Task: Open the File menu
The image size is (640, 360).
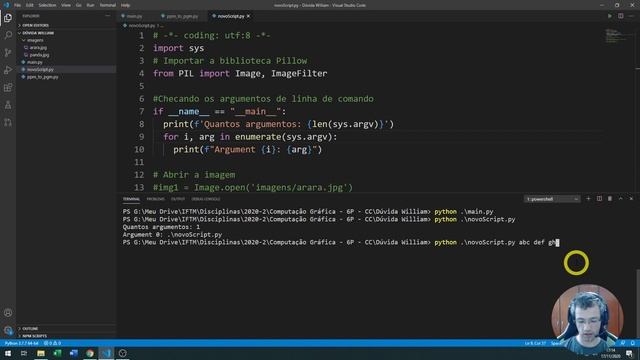Action: 17,5
